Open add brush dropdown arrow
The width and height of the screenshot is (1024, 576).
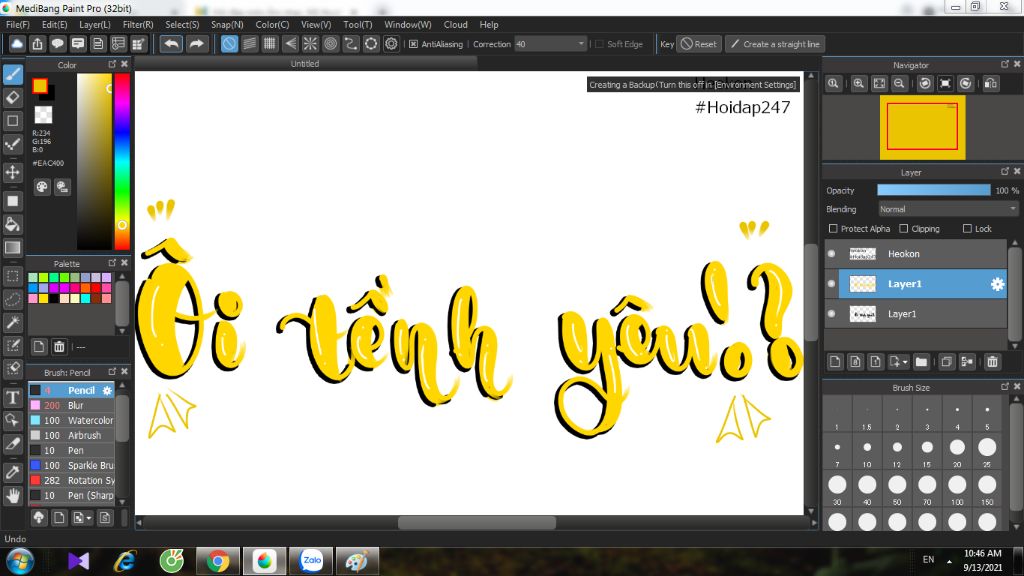(x=88, y=518)
